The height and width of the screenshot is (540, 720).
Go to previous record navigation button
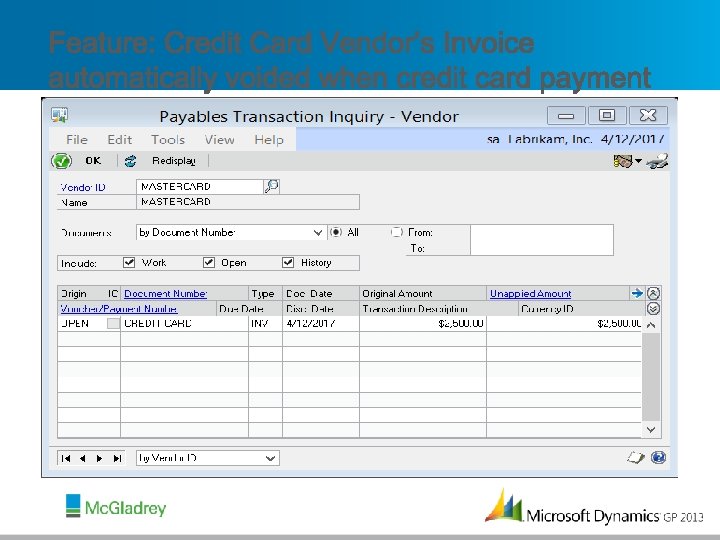(83, 458)
